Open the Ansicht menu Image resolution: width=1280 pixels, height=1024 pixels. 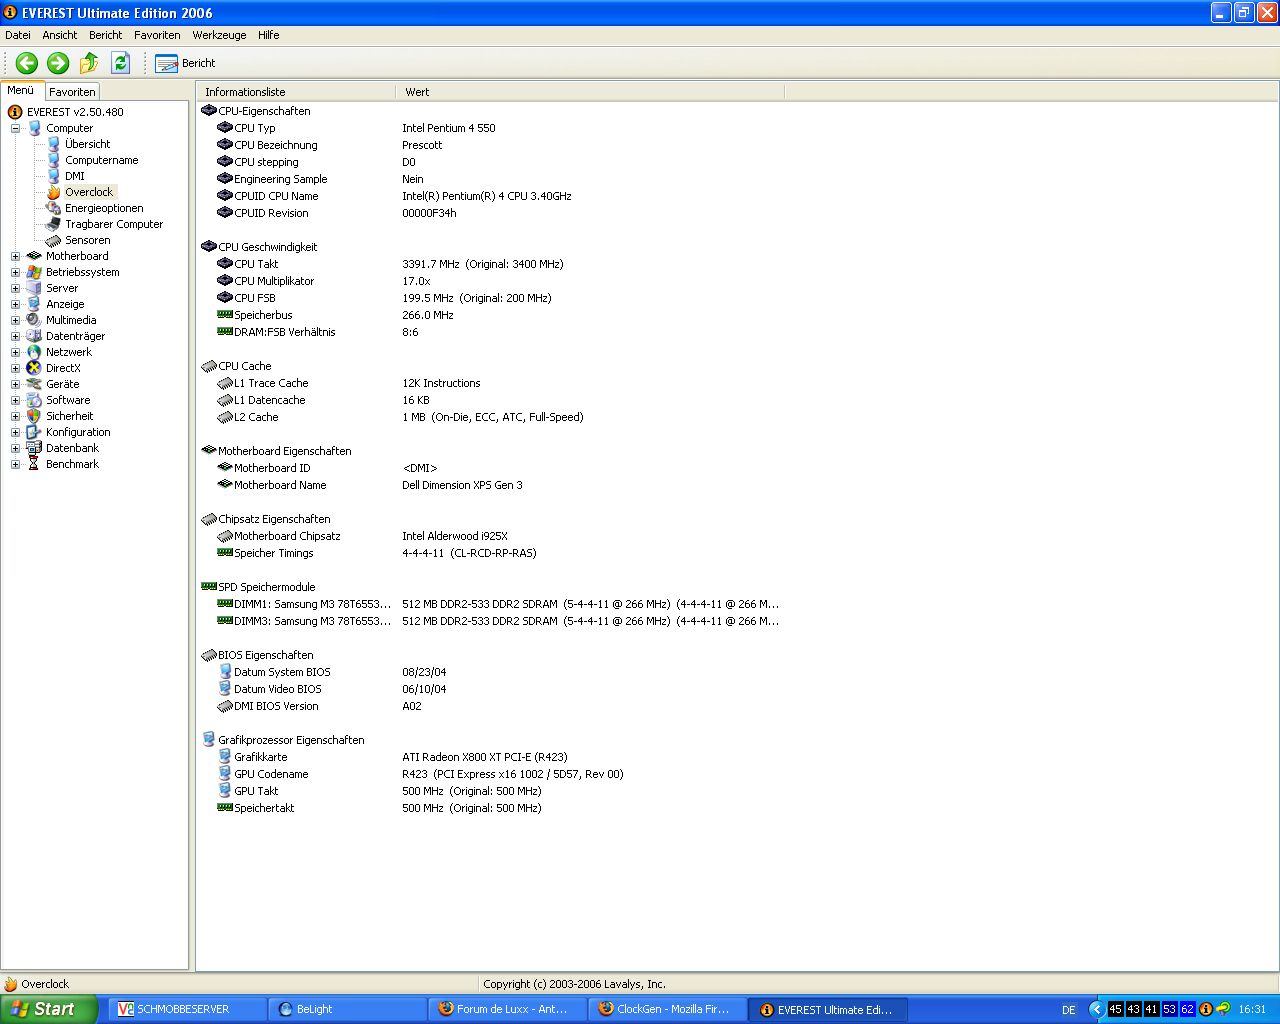[x=60, y=35]
